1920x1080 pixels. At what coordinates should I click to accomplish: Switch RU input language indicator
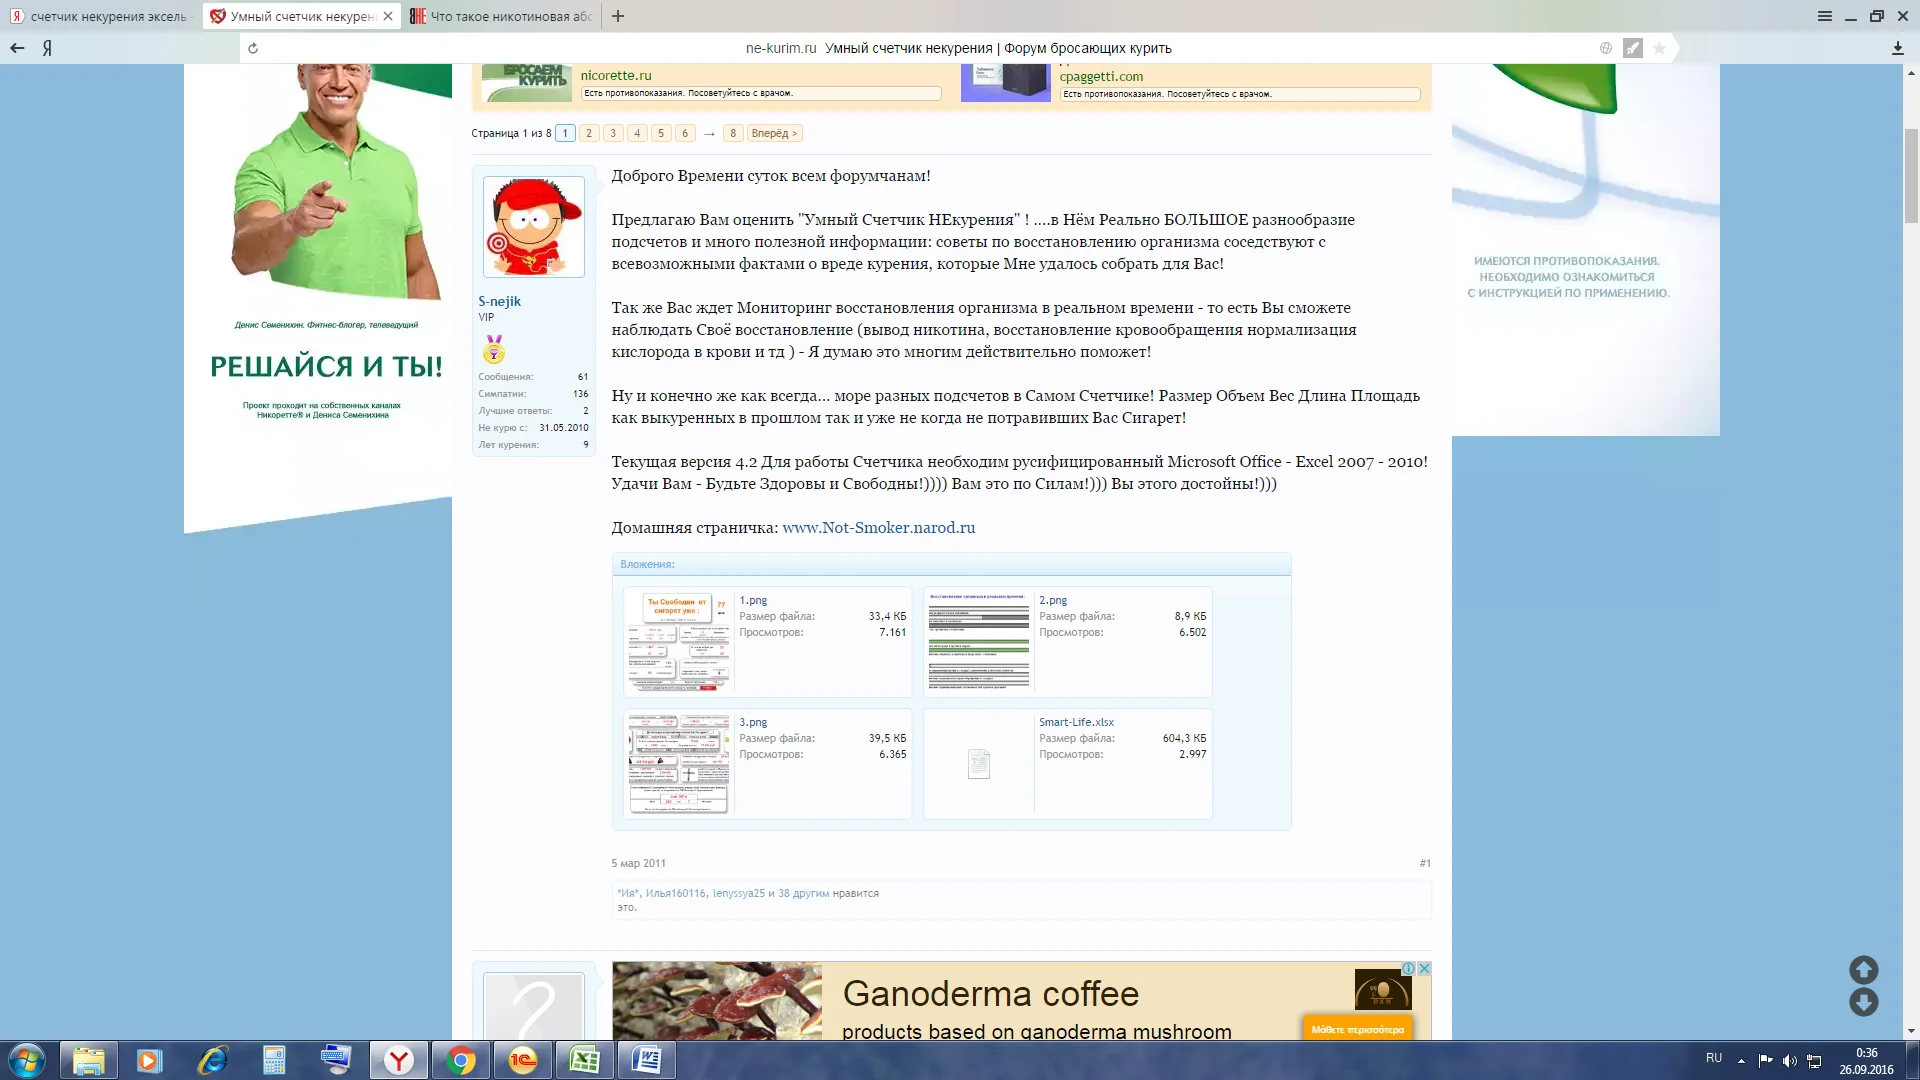click(1713, 1058)
